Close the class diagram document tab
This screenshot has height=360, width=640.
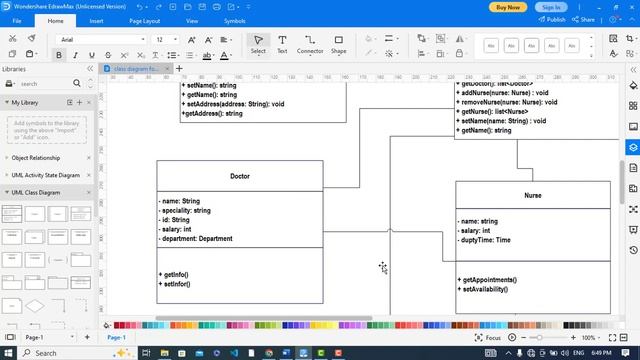[167, 69]
